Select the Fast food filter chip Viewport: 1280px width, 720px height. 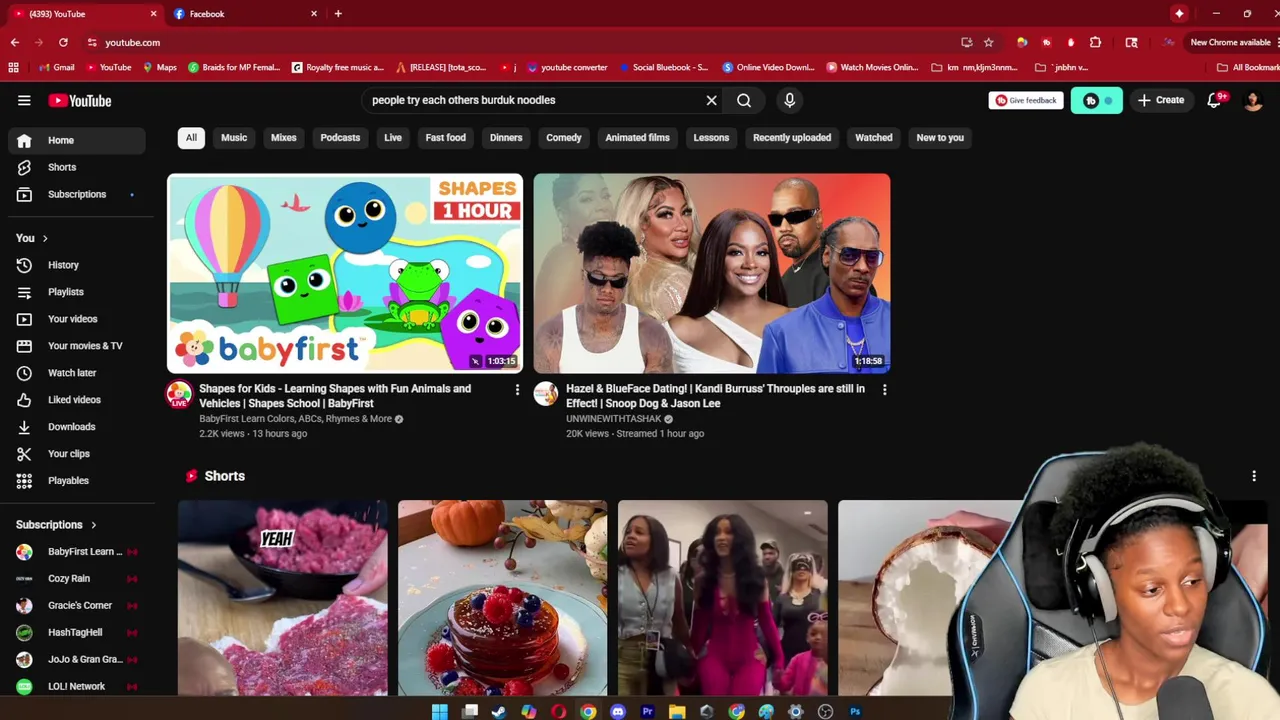pyautogui.click(x=446, y=138)
